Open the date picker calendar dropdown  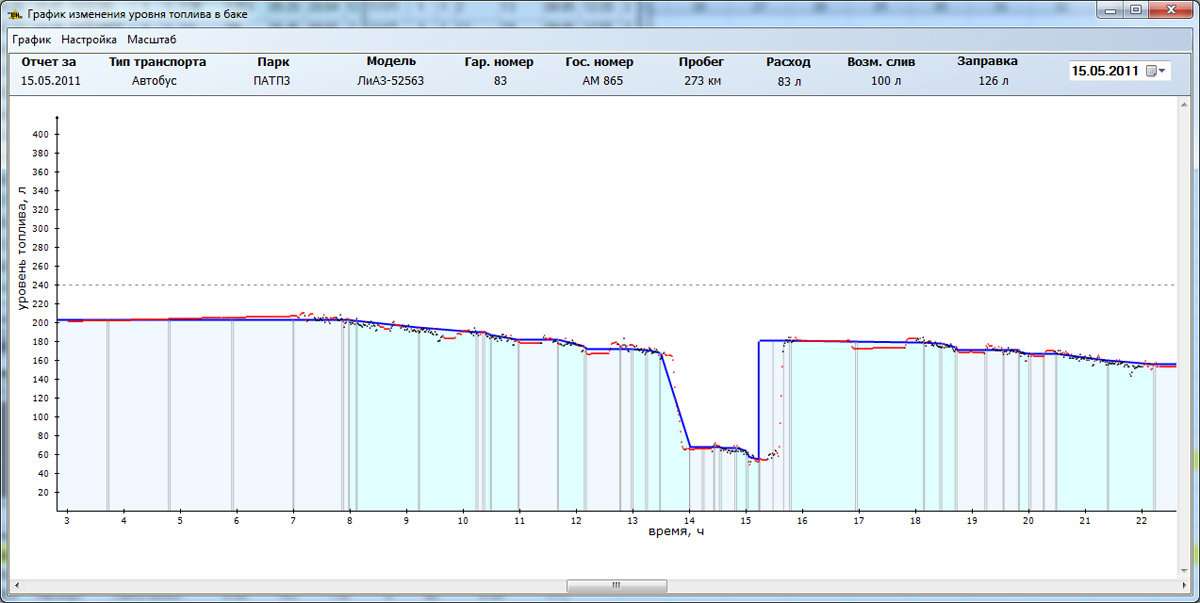(x=1156, y=71)
